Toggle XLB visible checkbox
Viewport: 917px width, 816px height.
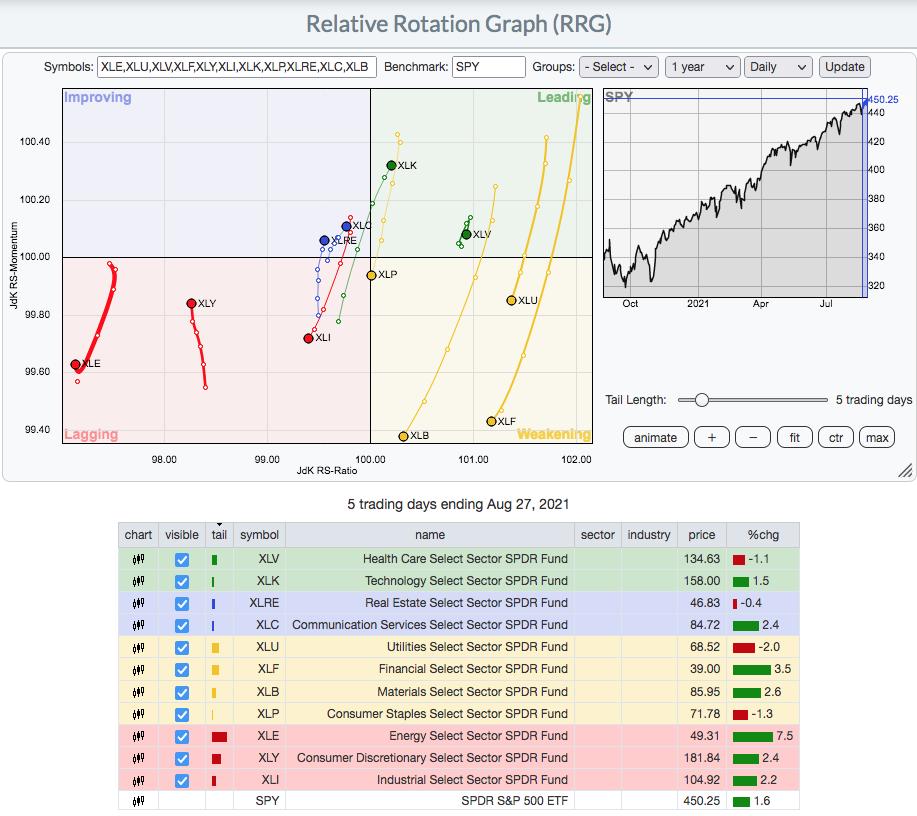pos(182,693)
